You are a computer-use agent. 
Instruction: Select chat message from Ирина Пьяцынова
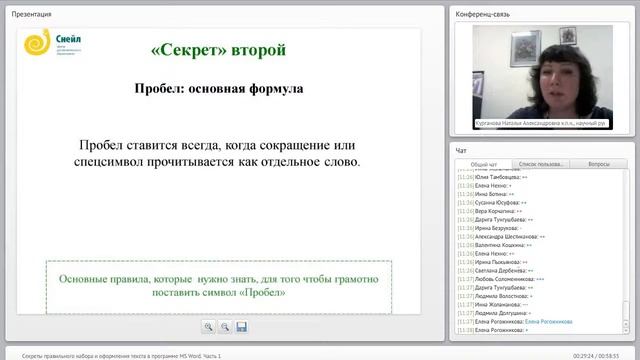pyautogui.click(x=493, y=262)
